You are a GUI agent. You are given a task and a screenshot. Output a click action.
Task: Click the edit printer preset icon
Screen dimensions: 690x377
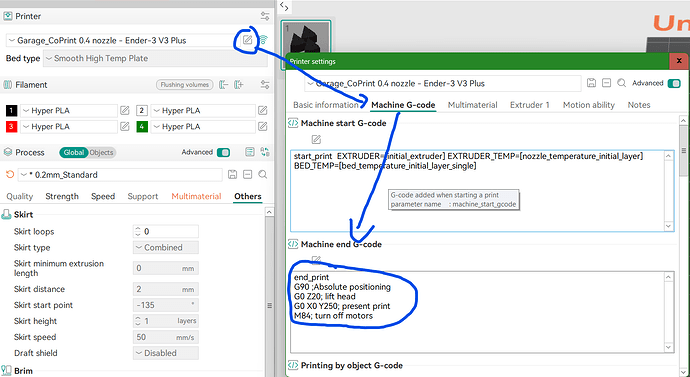(248, 40)
